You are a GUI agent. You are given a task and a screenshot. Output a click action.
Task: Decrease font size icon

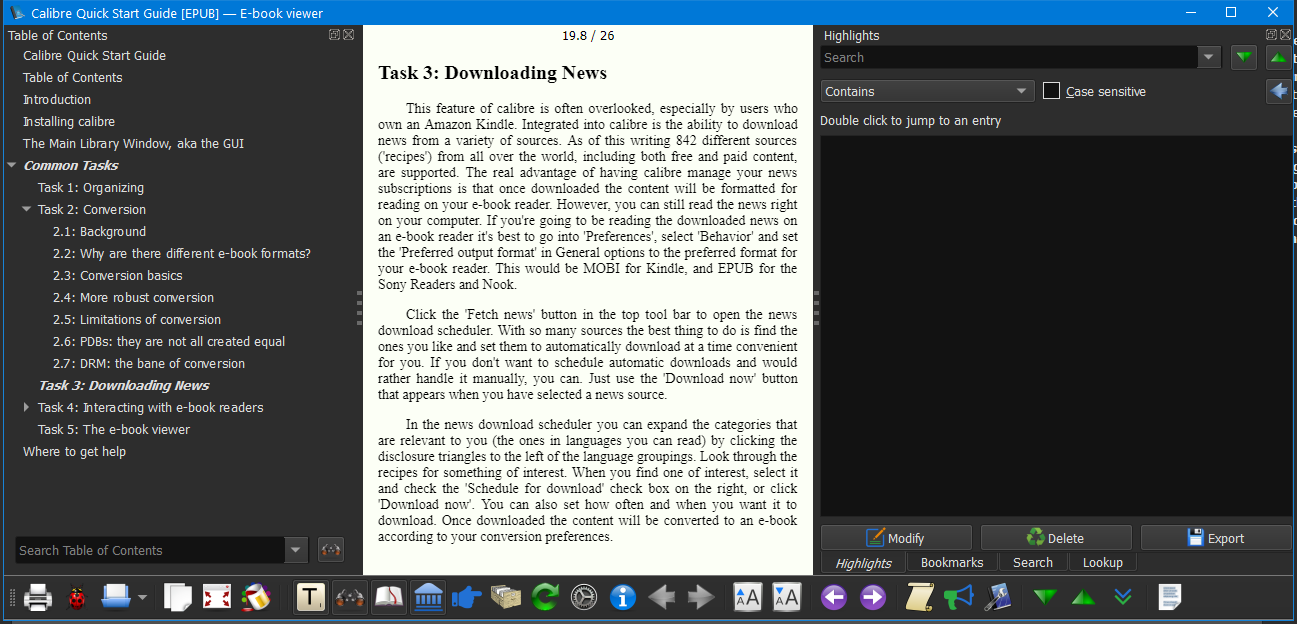(x=787, y=598)
